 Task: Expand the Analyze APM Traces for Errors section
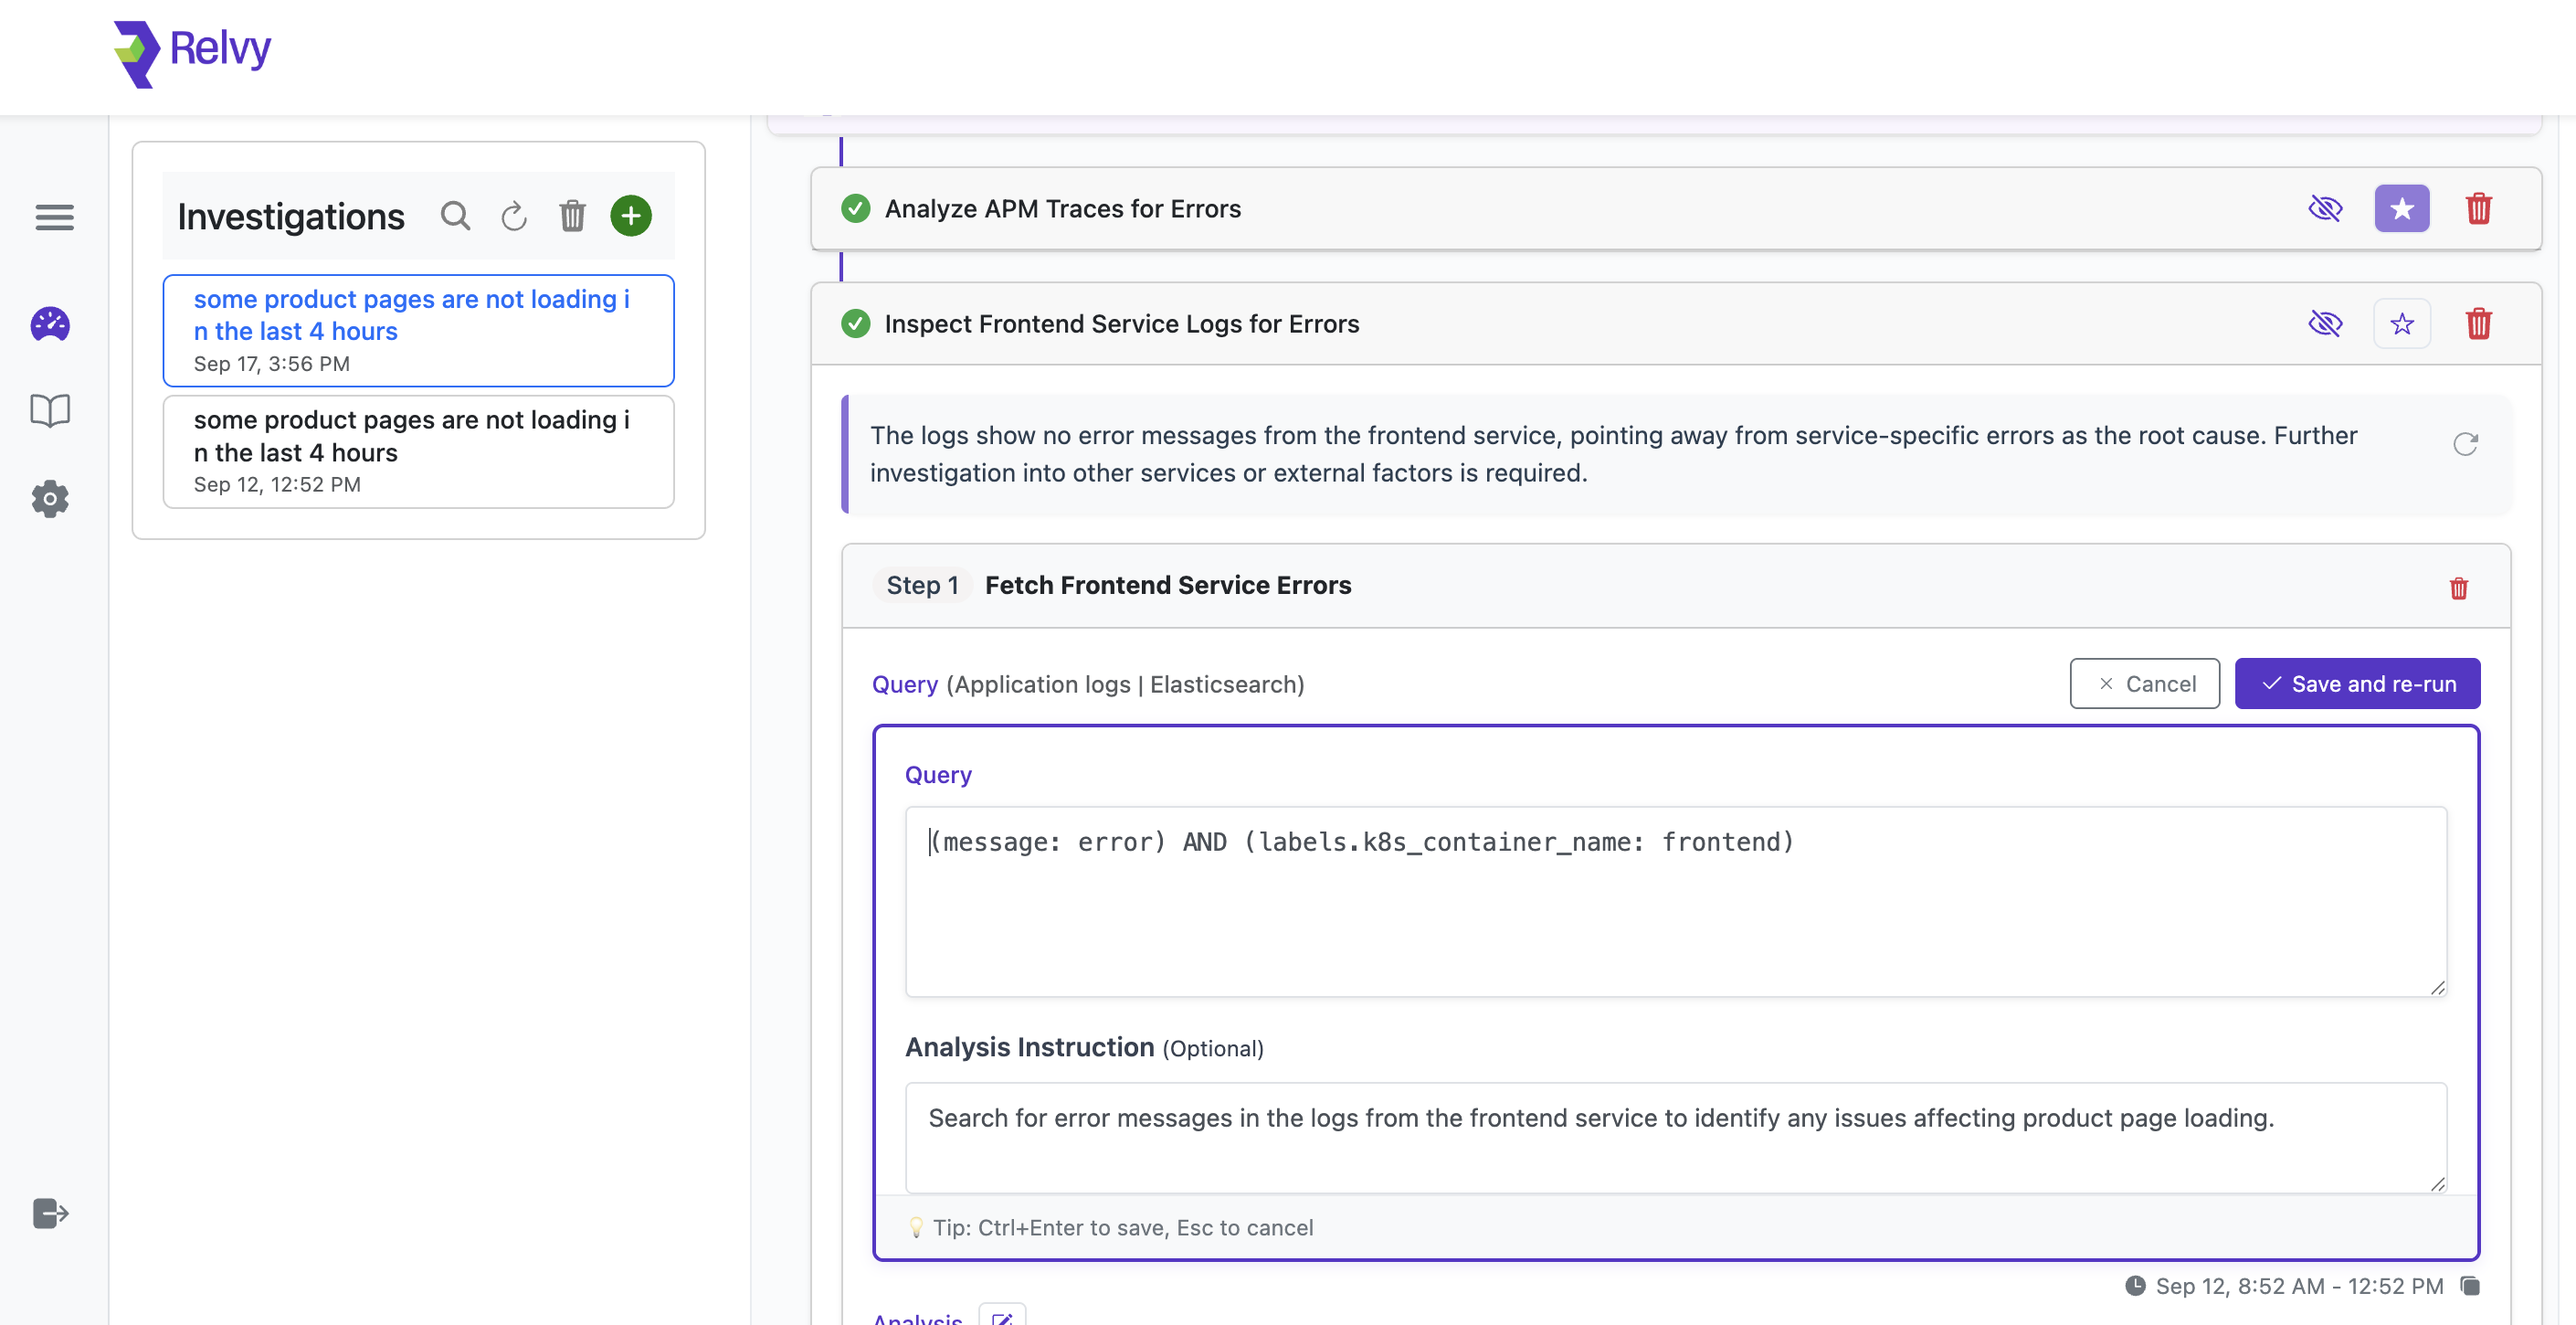point(1062,209)
